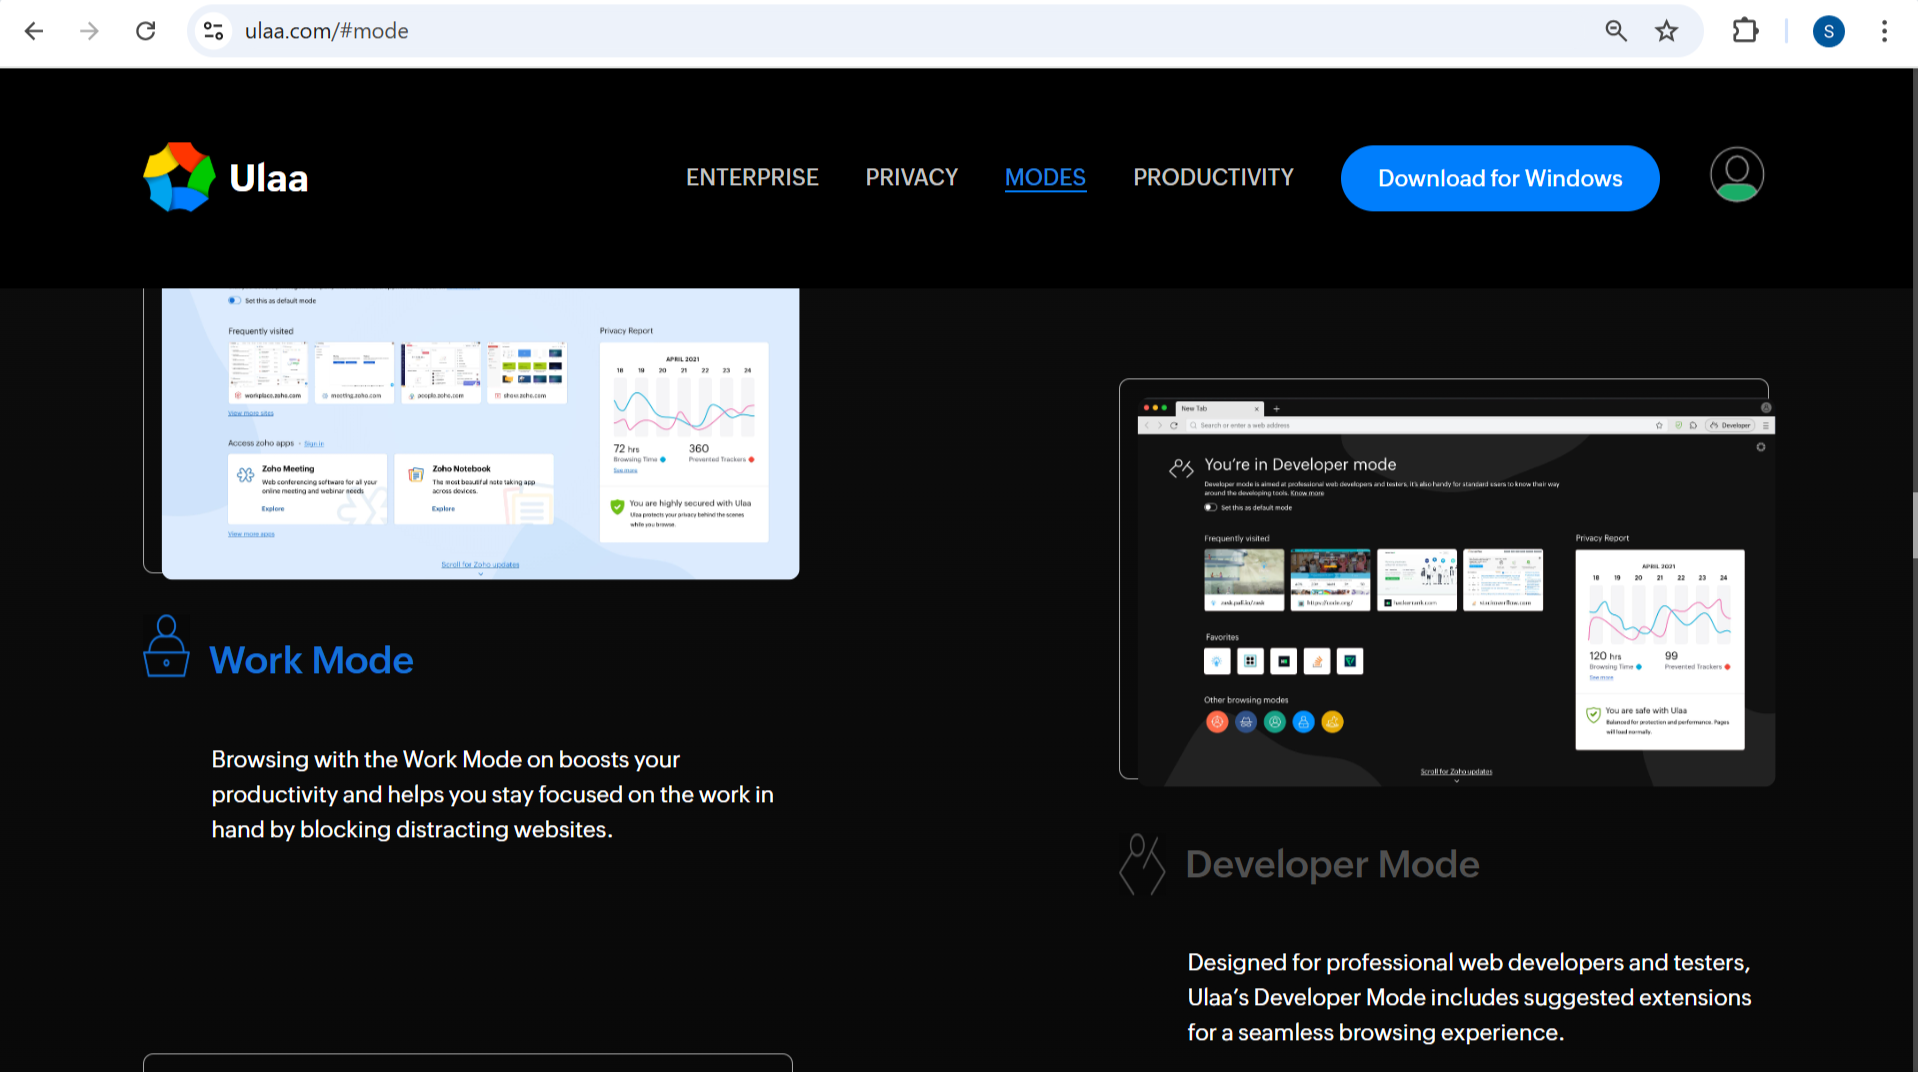
Task: Open Chrome profile S avatar
Action: [1828, 31]
